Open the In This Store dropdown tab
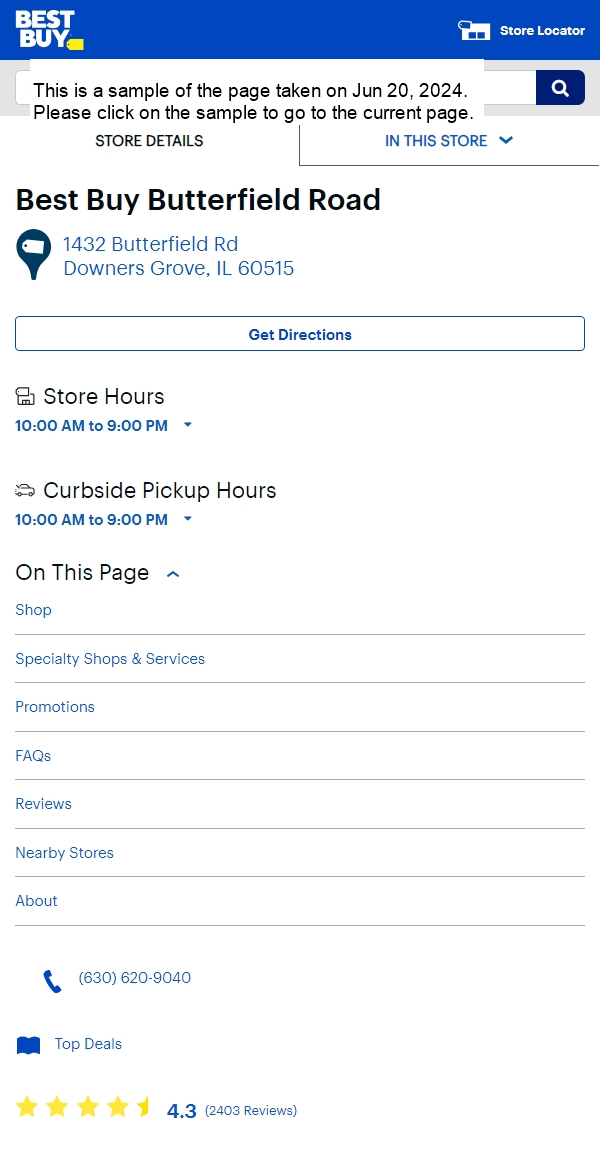This screenshot has width=600, height=1170. pyautogui.click(x=449, y=141)
